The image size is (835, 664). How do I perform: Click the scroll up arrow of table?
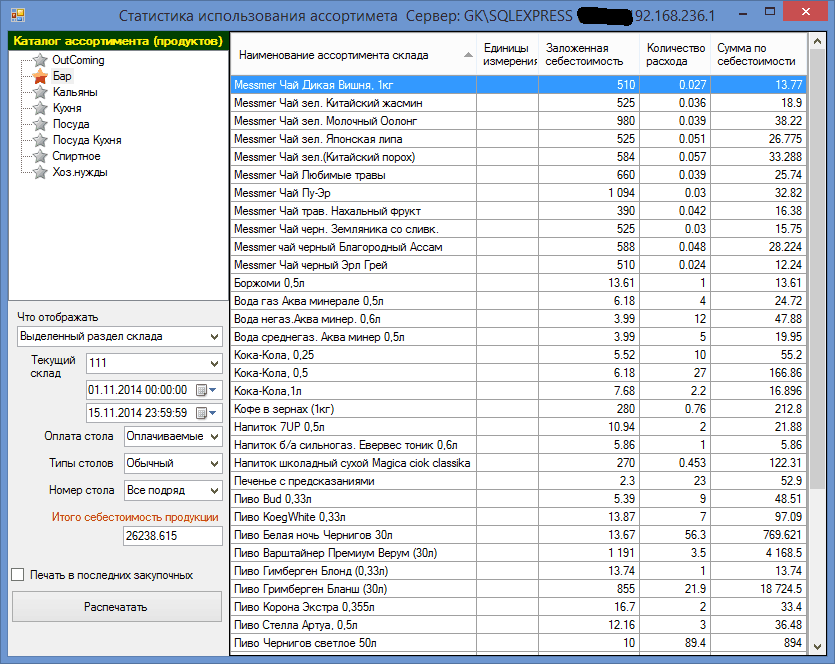click(x=817, y=41)
